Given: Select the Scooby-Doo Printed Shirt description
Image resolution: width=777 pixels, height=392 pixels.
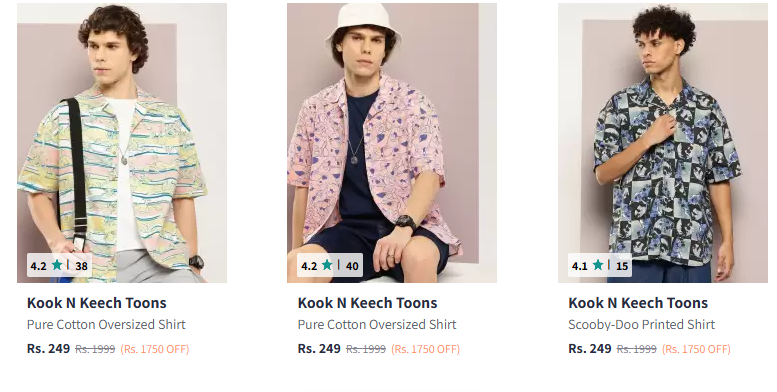Looking at the screenshot, I should (641, 325).
